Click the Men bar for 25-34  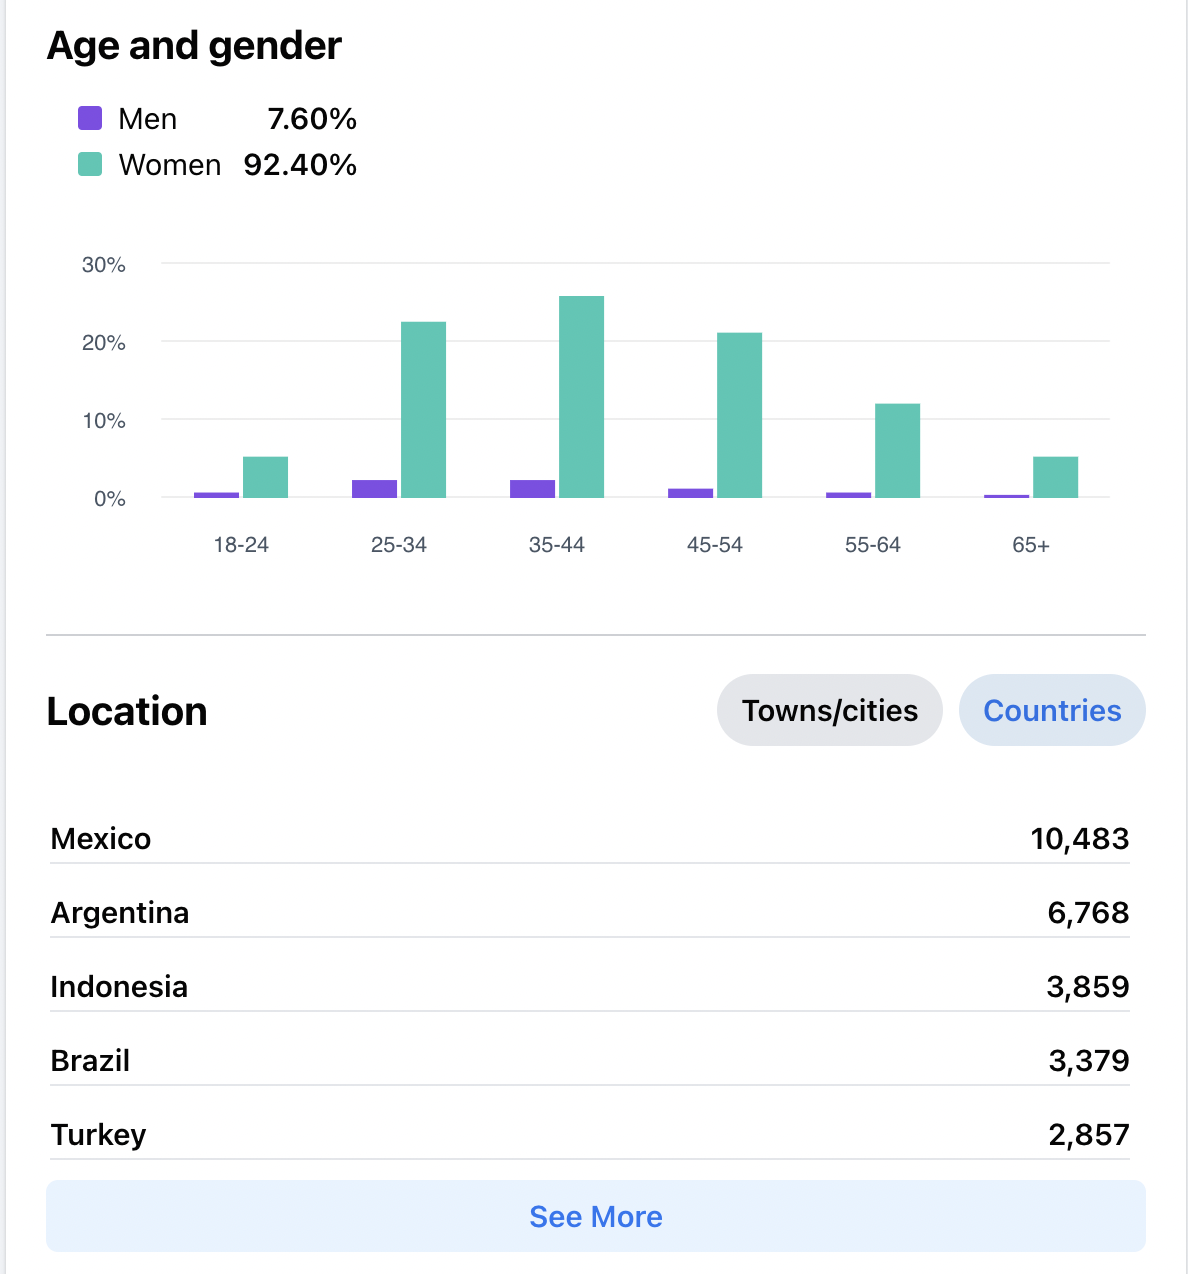(374, 489)
